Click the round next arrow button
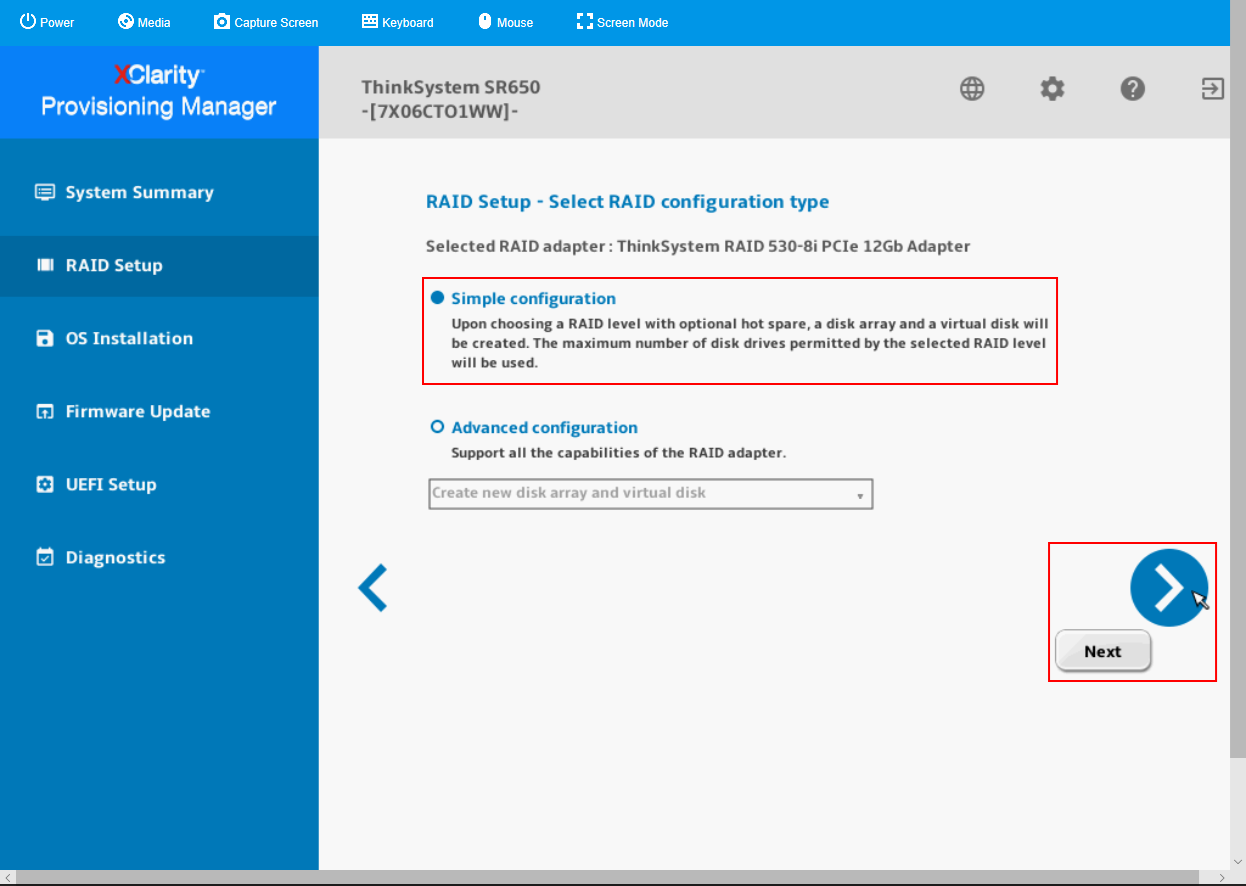 [x=1169, y=588]
